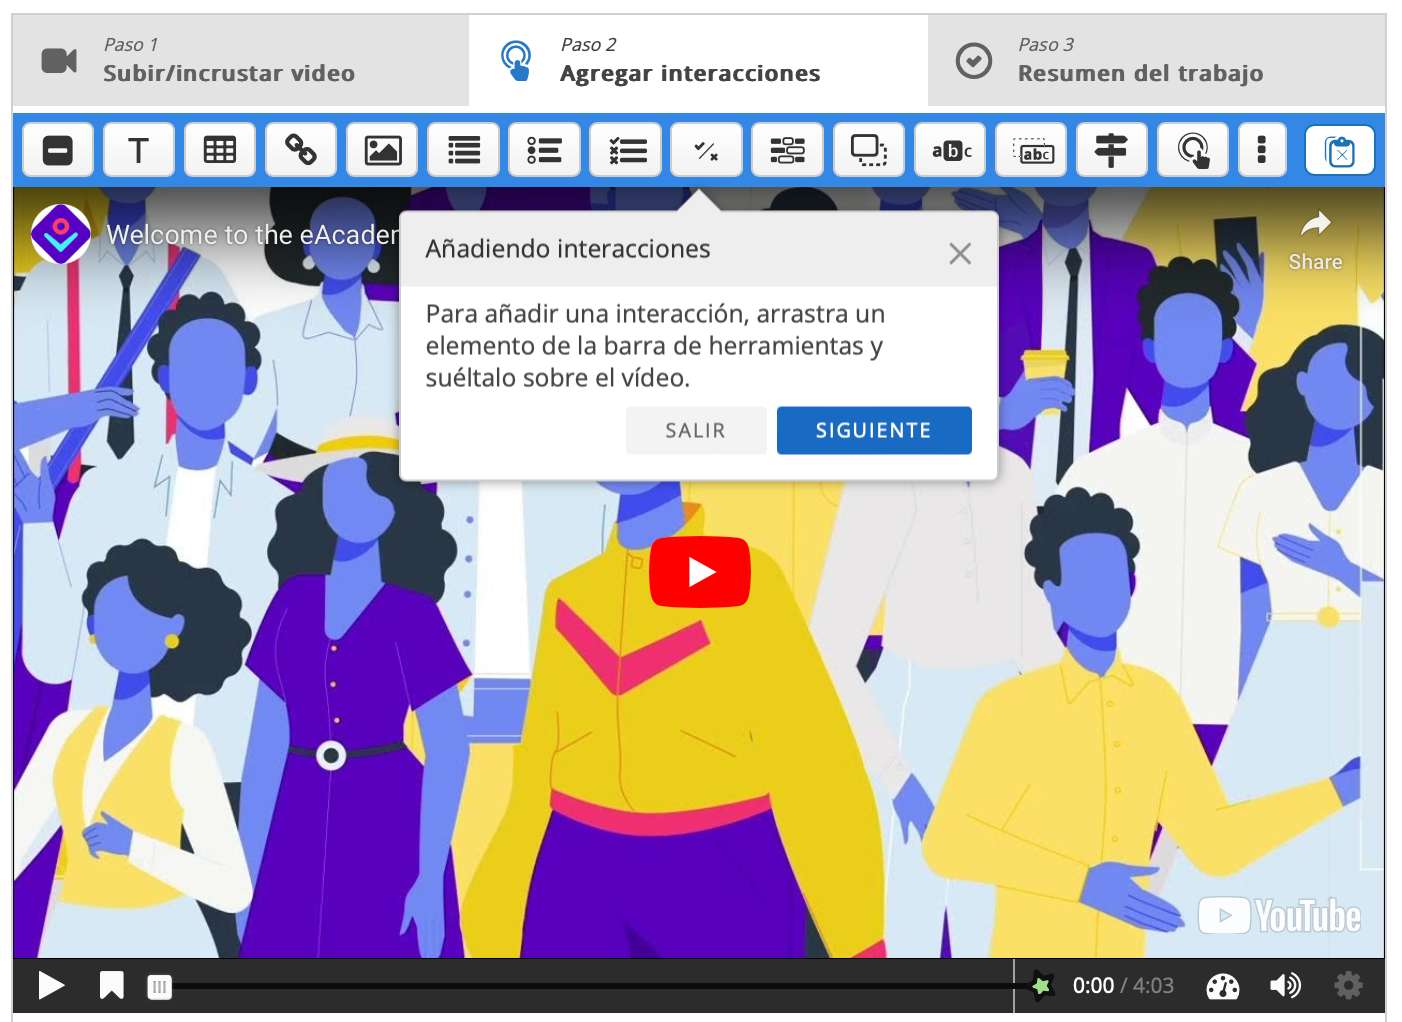Mute the video with speaker icon
Image resolution: width=1402 pixels, height=1022 pixels.
coord(1285,986)
